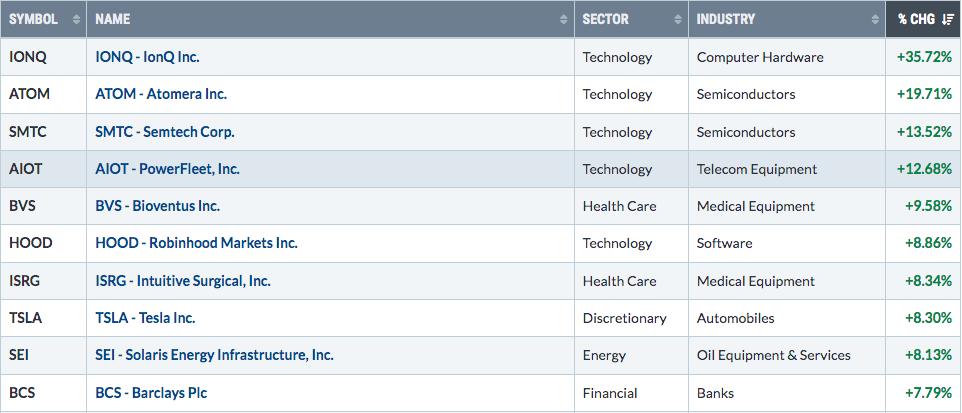Select the SECTOR column header label
The height and width of the screenshot is (413, 962).
(x=606, y=19)
